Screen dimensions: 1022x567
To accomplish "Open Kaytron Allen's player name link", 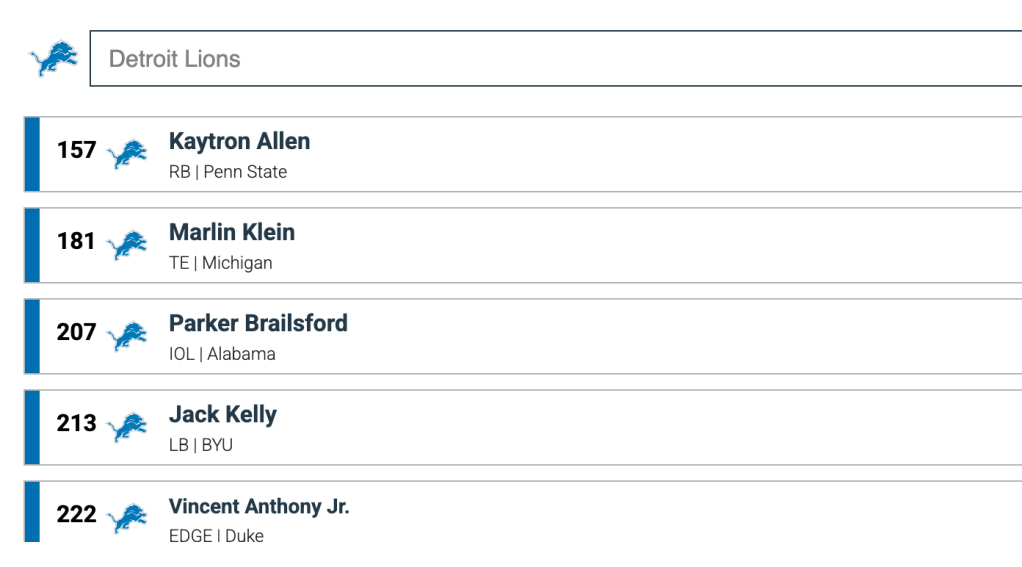I will point(239,141).
